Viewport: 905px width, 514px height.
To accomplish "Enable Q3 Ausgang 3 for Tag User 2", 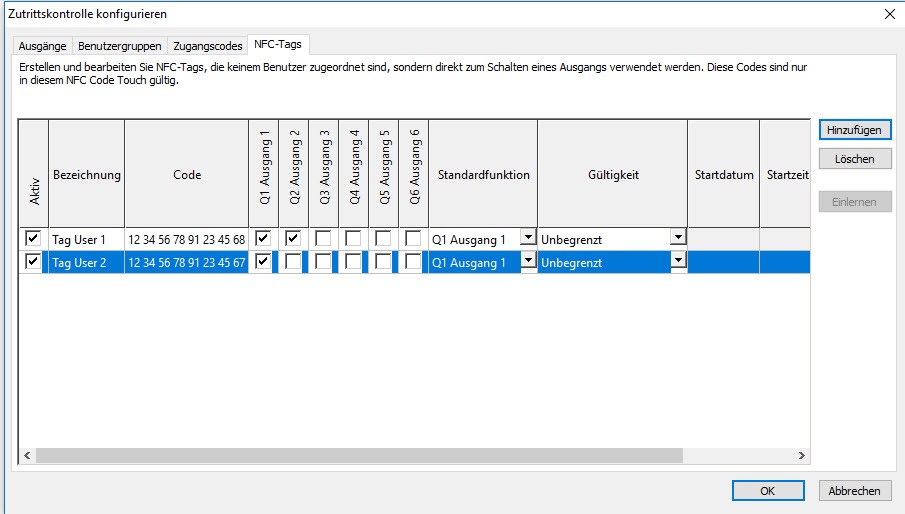I will click(323, 261).
